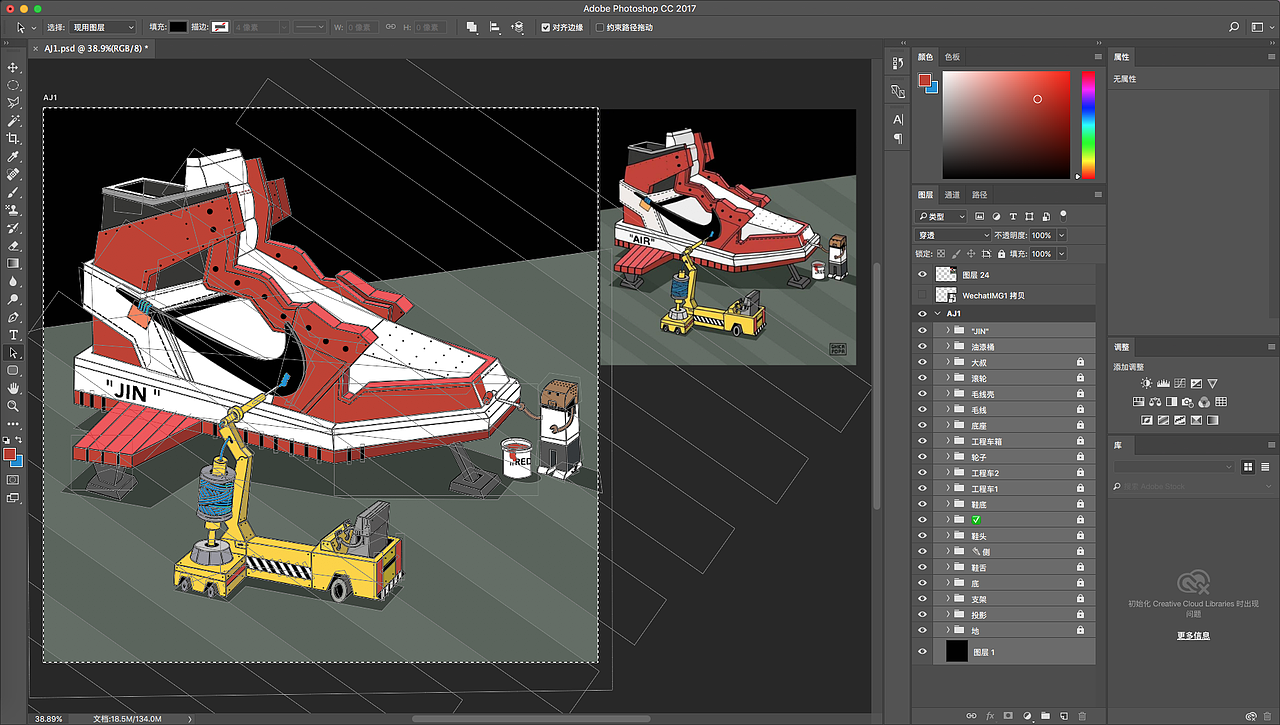Select the Magic Wand tool

[x=13, y=121]
